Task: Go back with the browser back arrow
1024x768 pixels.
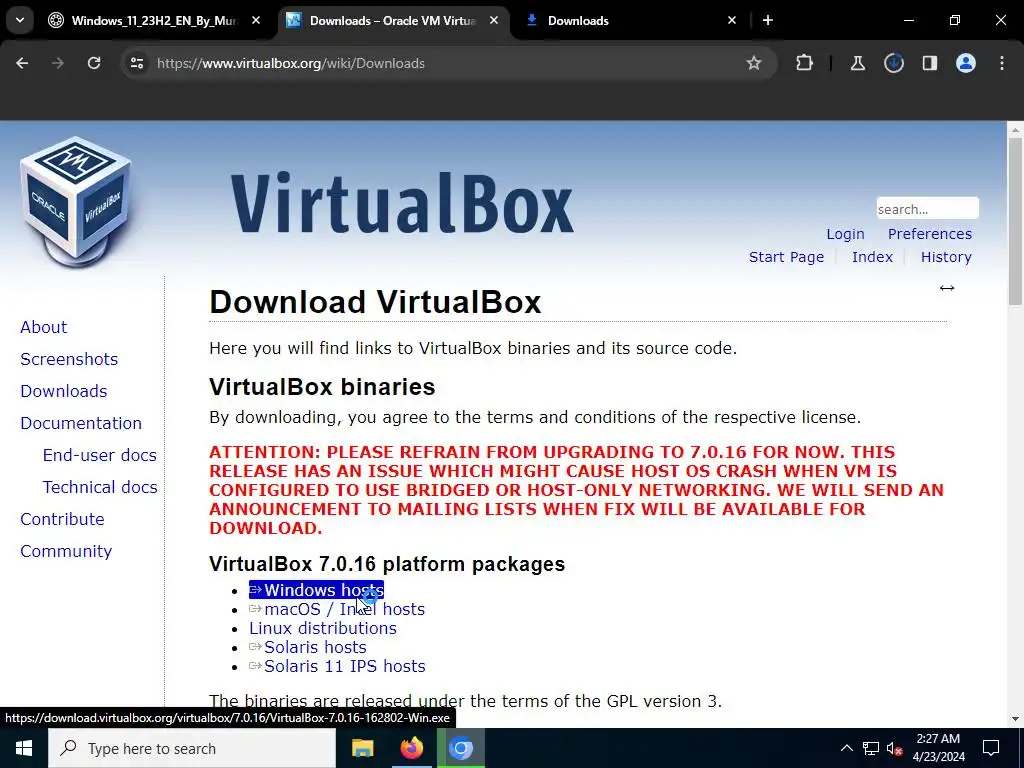Action: coord(22,63)
